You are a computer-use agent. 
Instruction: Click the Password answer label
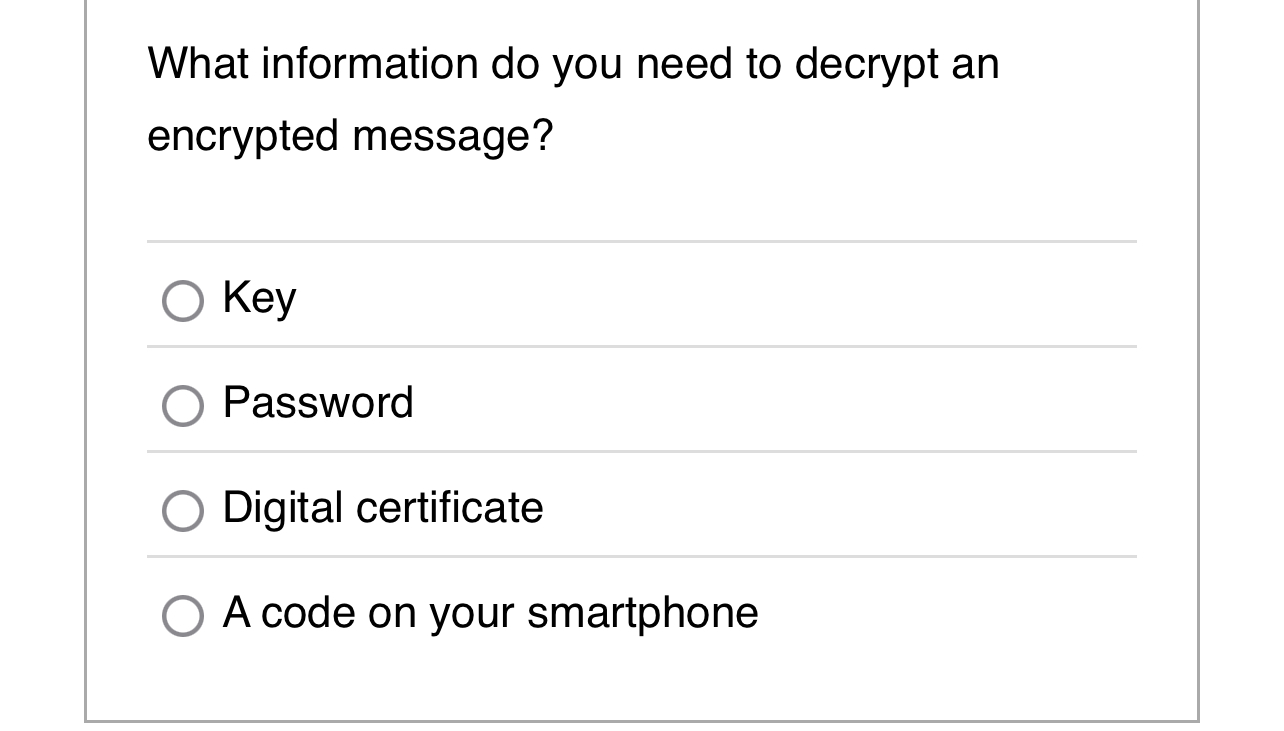(x=318, y=403)
